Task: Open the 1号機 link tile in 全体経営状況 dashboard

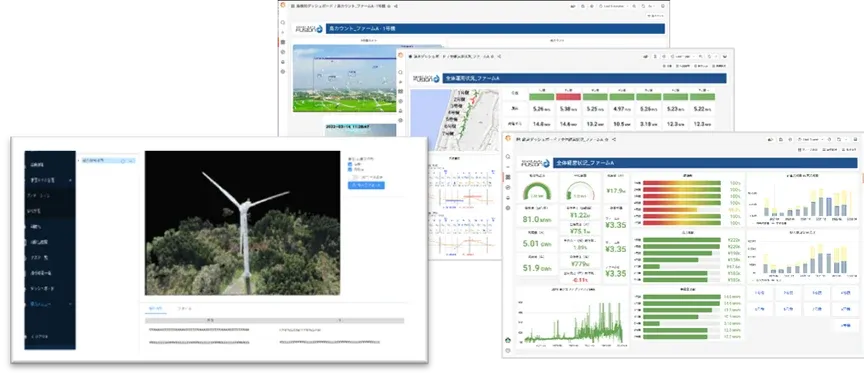Action: click(760, 293)
